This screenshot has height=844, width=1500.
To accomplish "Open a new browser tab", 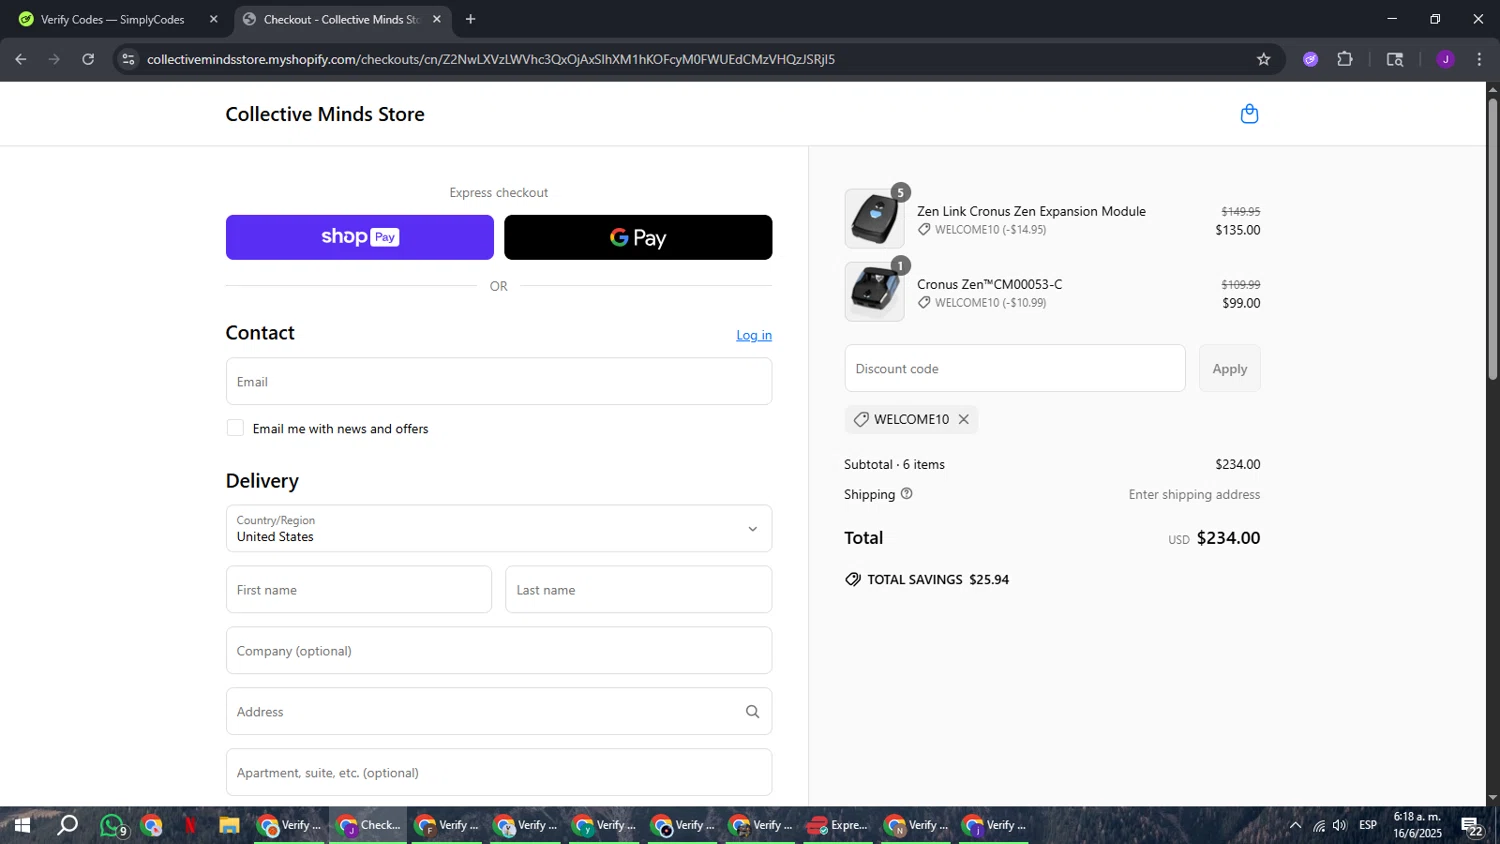I will (471, 19).
